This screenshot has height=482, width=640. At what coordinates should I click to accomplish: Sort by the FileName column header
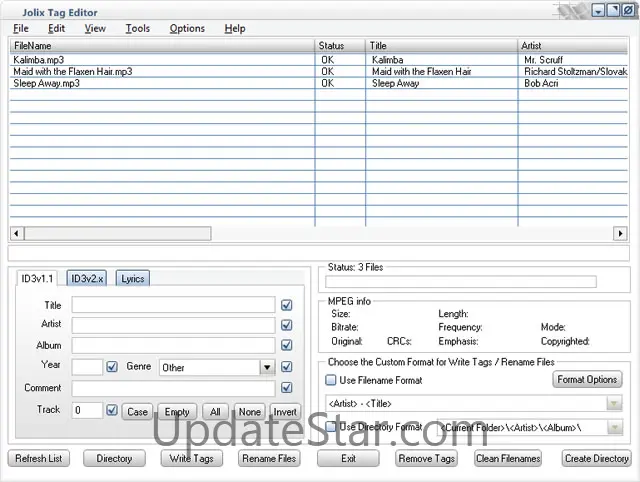(x=162, y=46)
